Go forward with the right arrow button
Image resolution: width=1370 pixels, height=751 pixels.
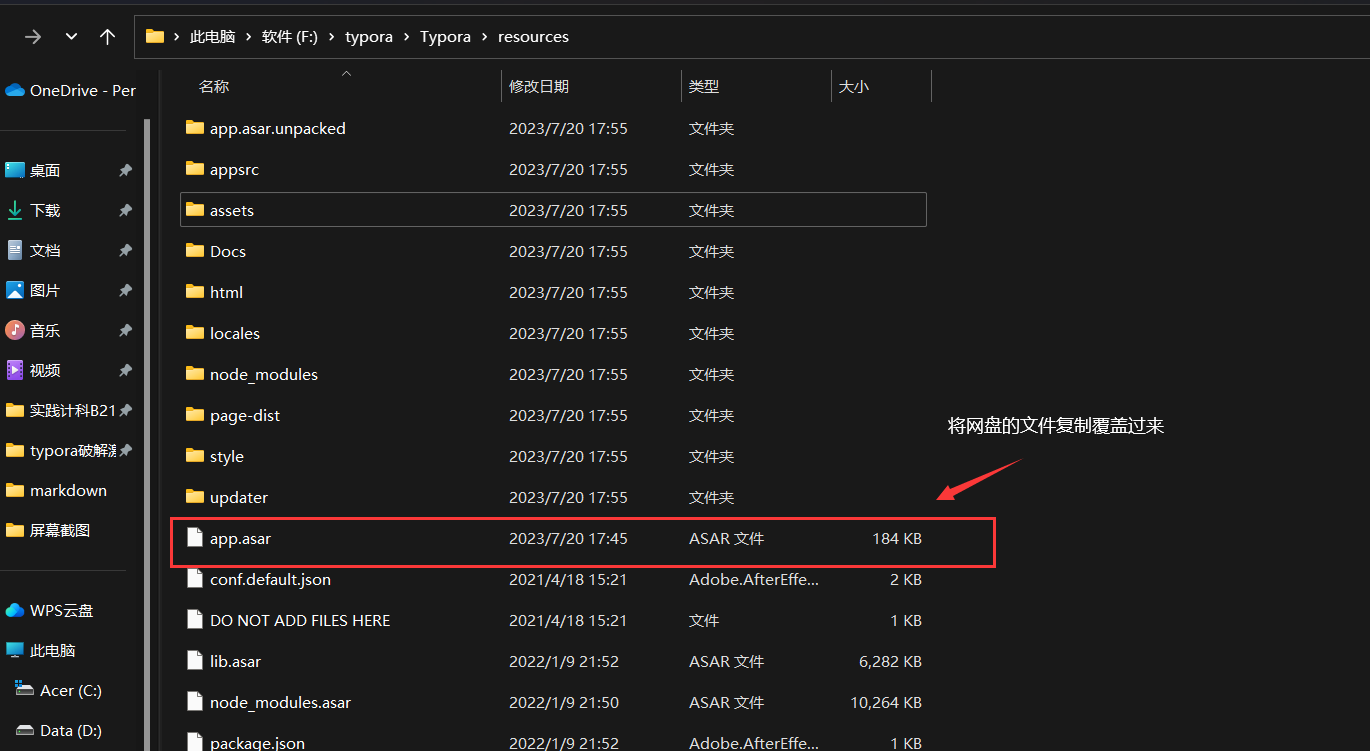[33, 37]
